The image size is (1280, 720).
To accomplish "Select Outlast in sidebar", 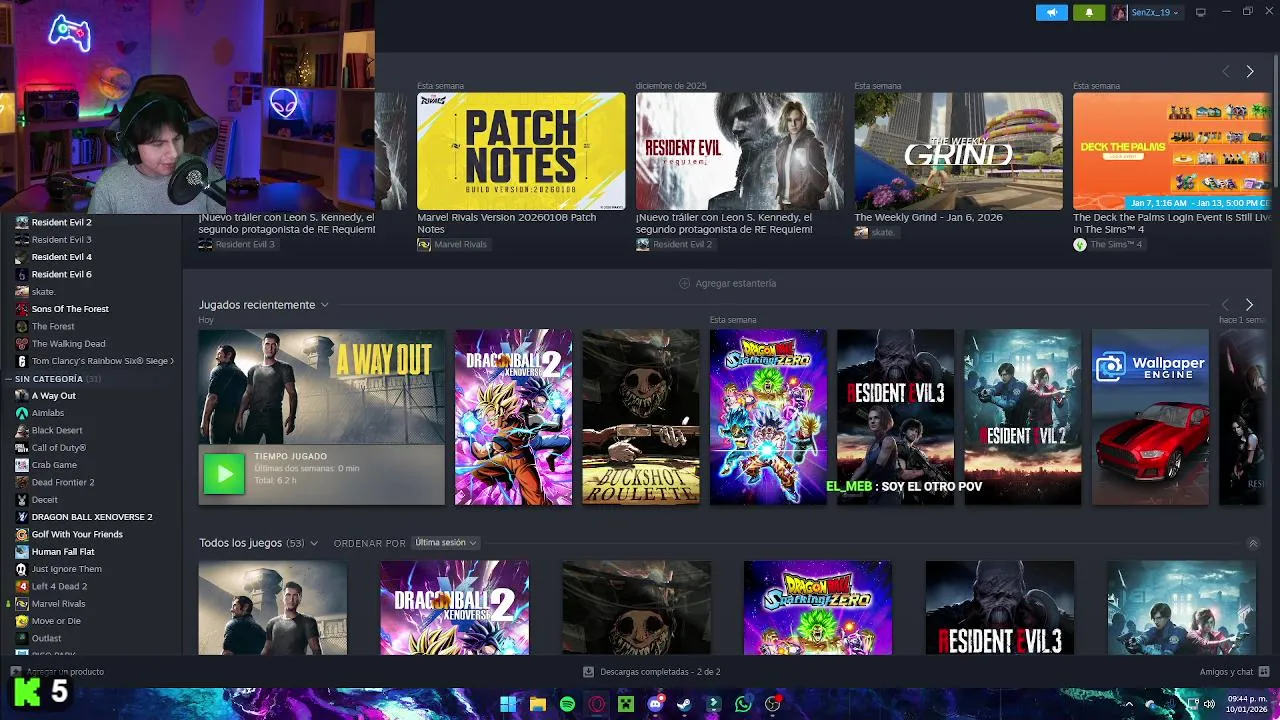I will coord(46,638).
